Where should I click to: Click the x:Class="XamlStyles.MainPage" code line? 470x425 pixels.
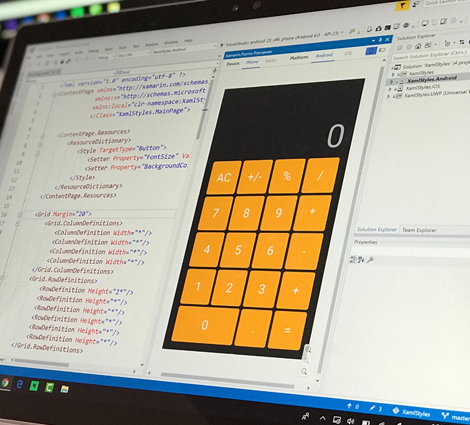point(140,112)
